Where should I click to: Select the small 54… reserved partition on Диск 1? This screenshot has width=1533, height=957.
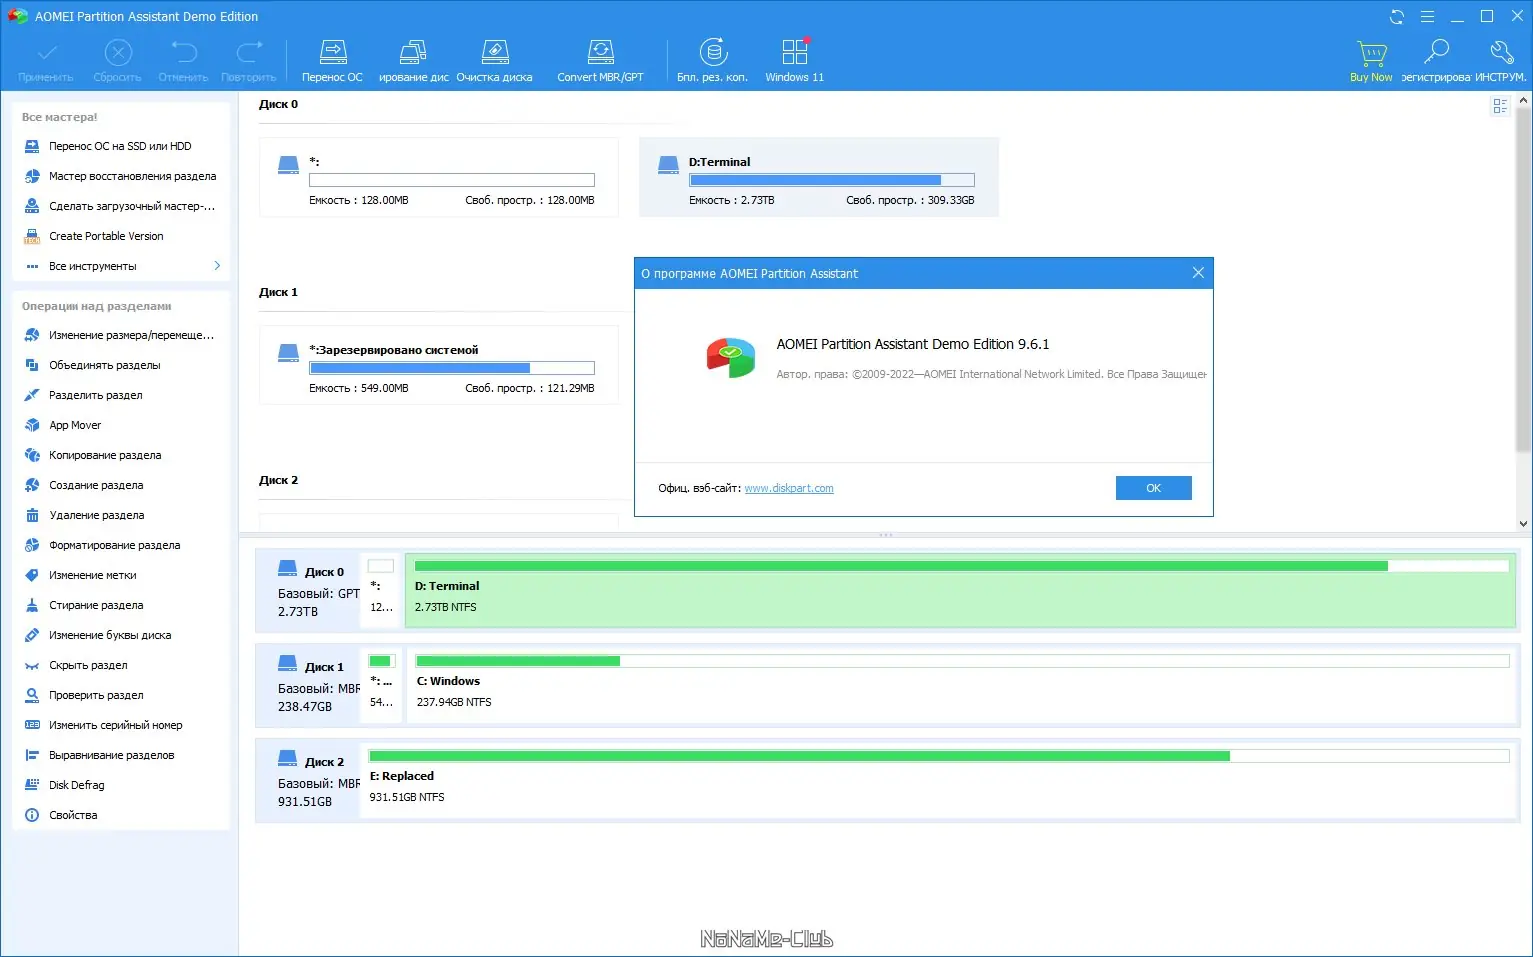381,686
